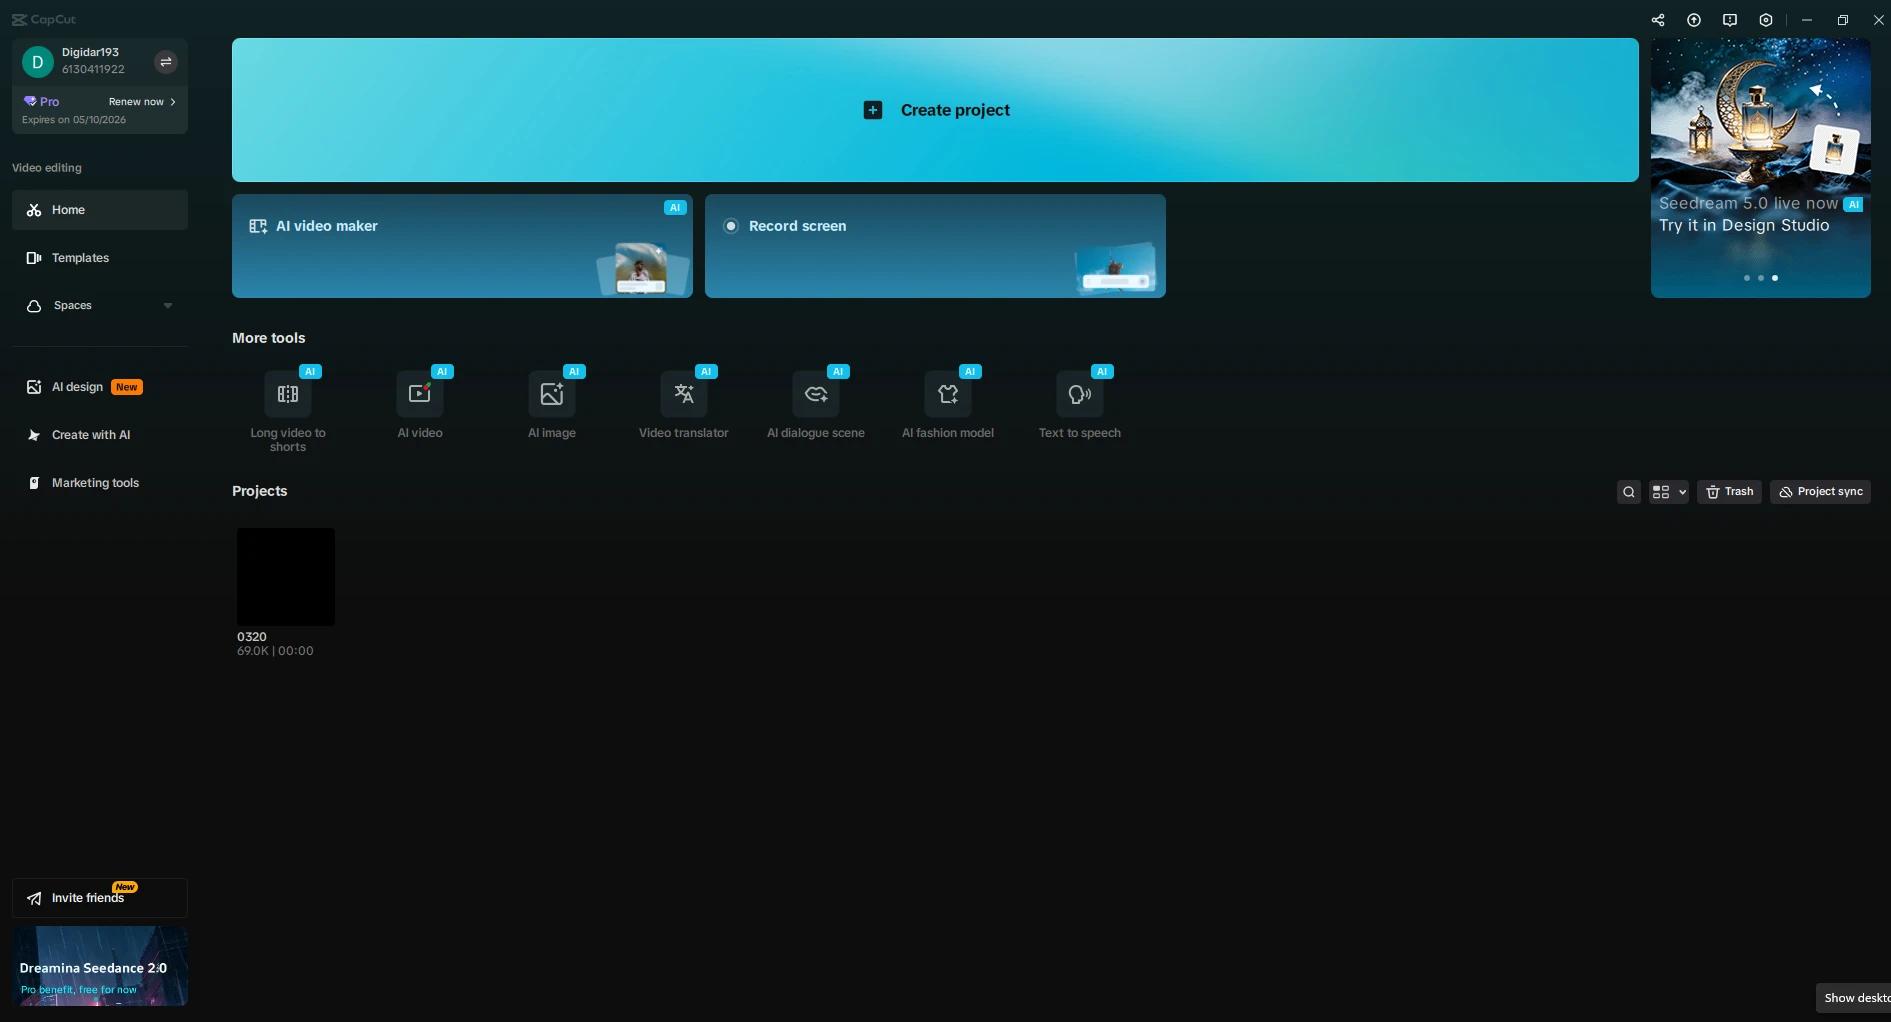Click the green D profile avatar
The height and width of the screenshot is (1022, 1891).
click(x=38, y=62)
